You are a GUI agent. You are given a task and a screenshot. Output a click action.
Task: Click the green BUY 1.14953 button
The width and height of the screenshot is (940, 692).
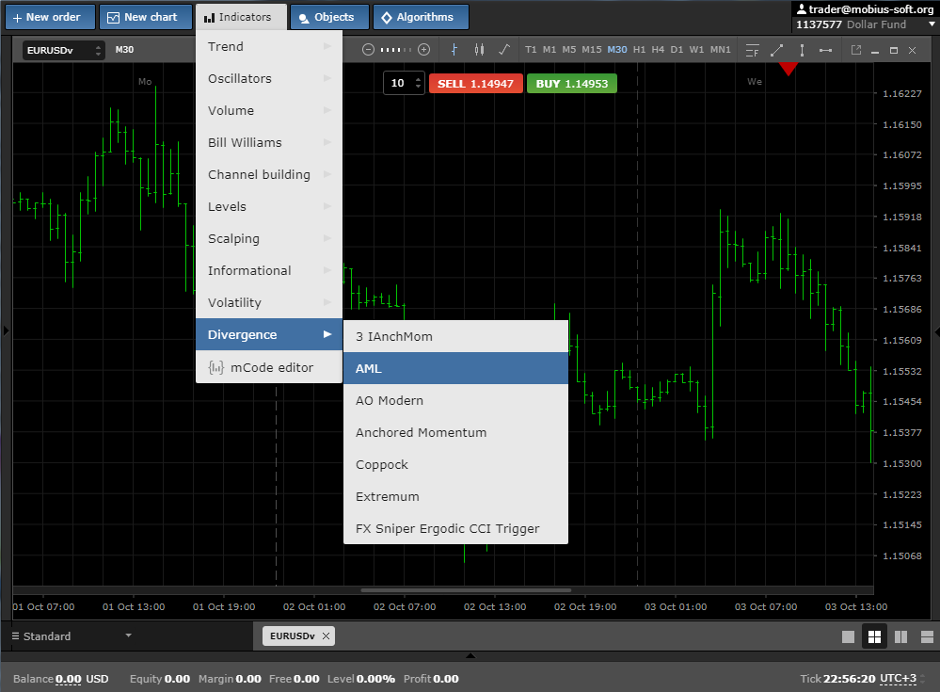572,83
